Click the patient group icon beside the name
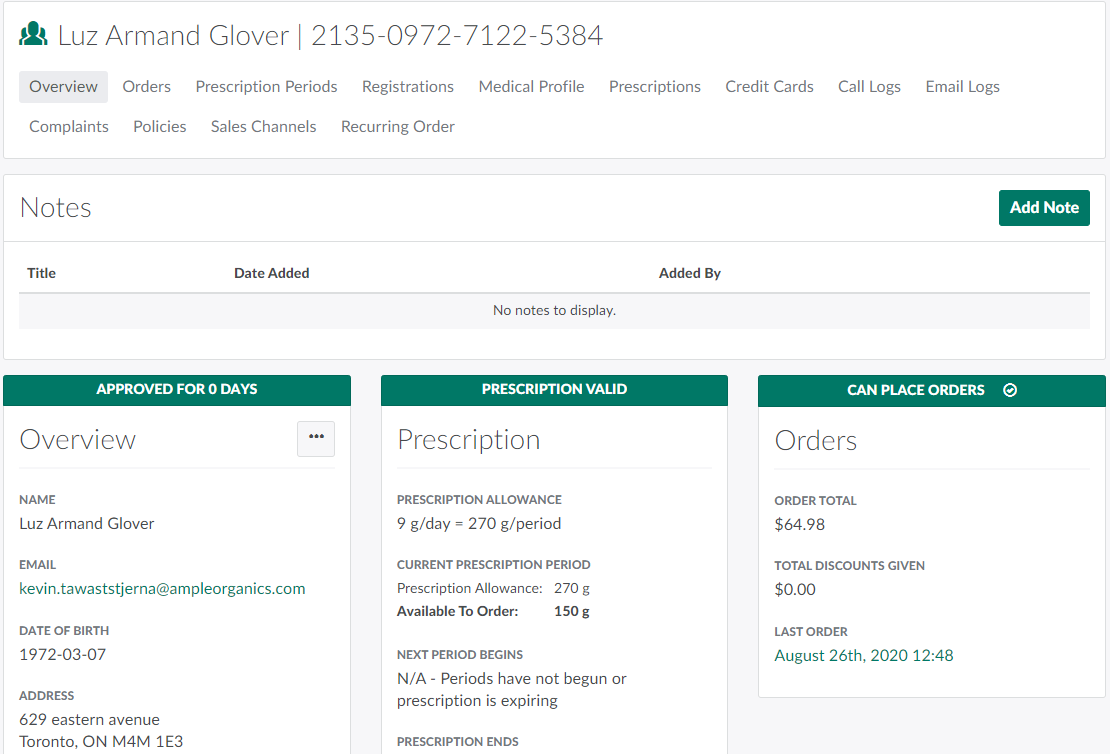This screenshot has width=1110, height=754. coord(34,35)
